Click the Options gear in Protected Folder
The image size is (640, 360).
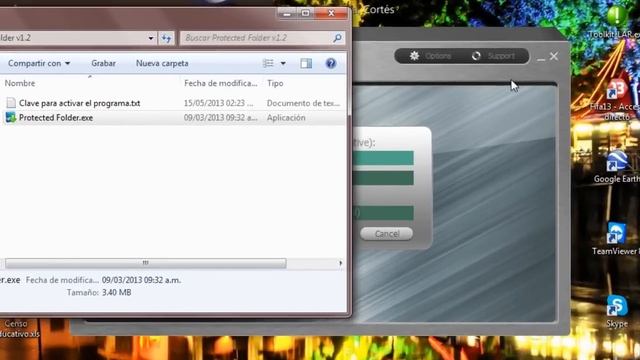tap(414, 56)
